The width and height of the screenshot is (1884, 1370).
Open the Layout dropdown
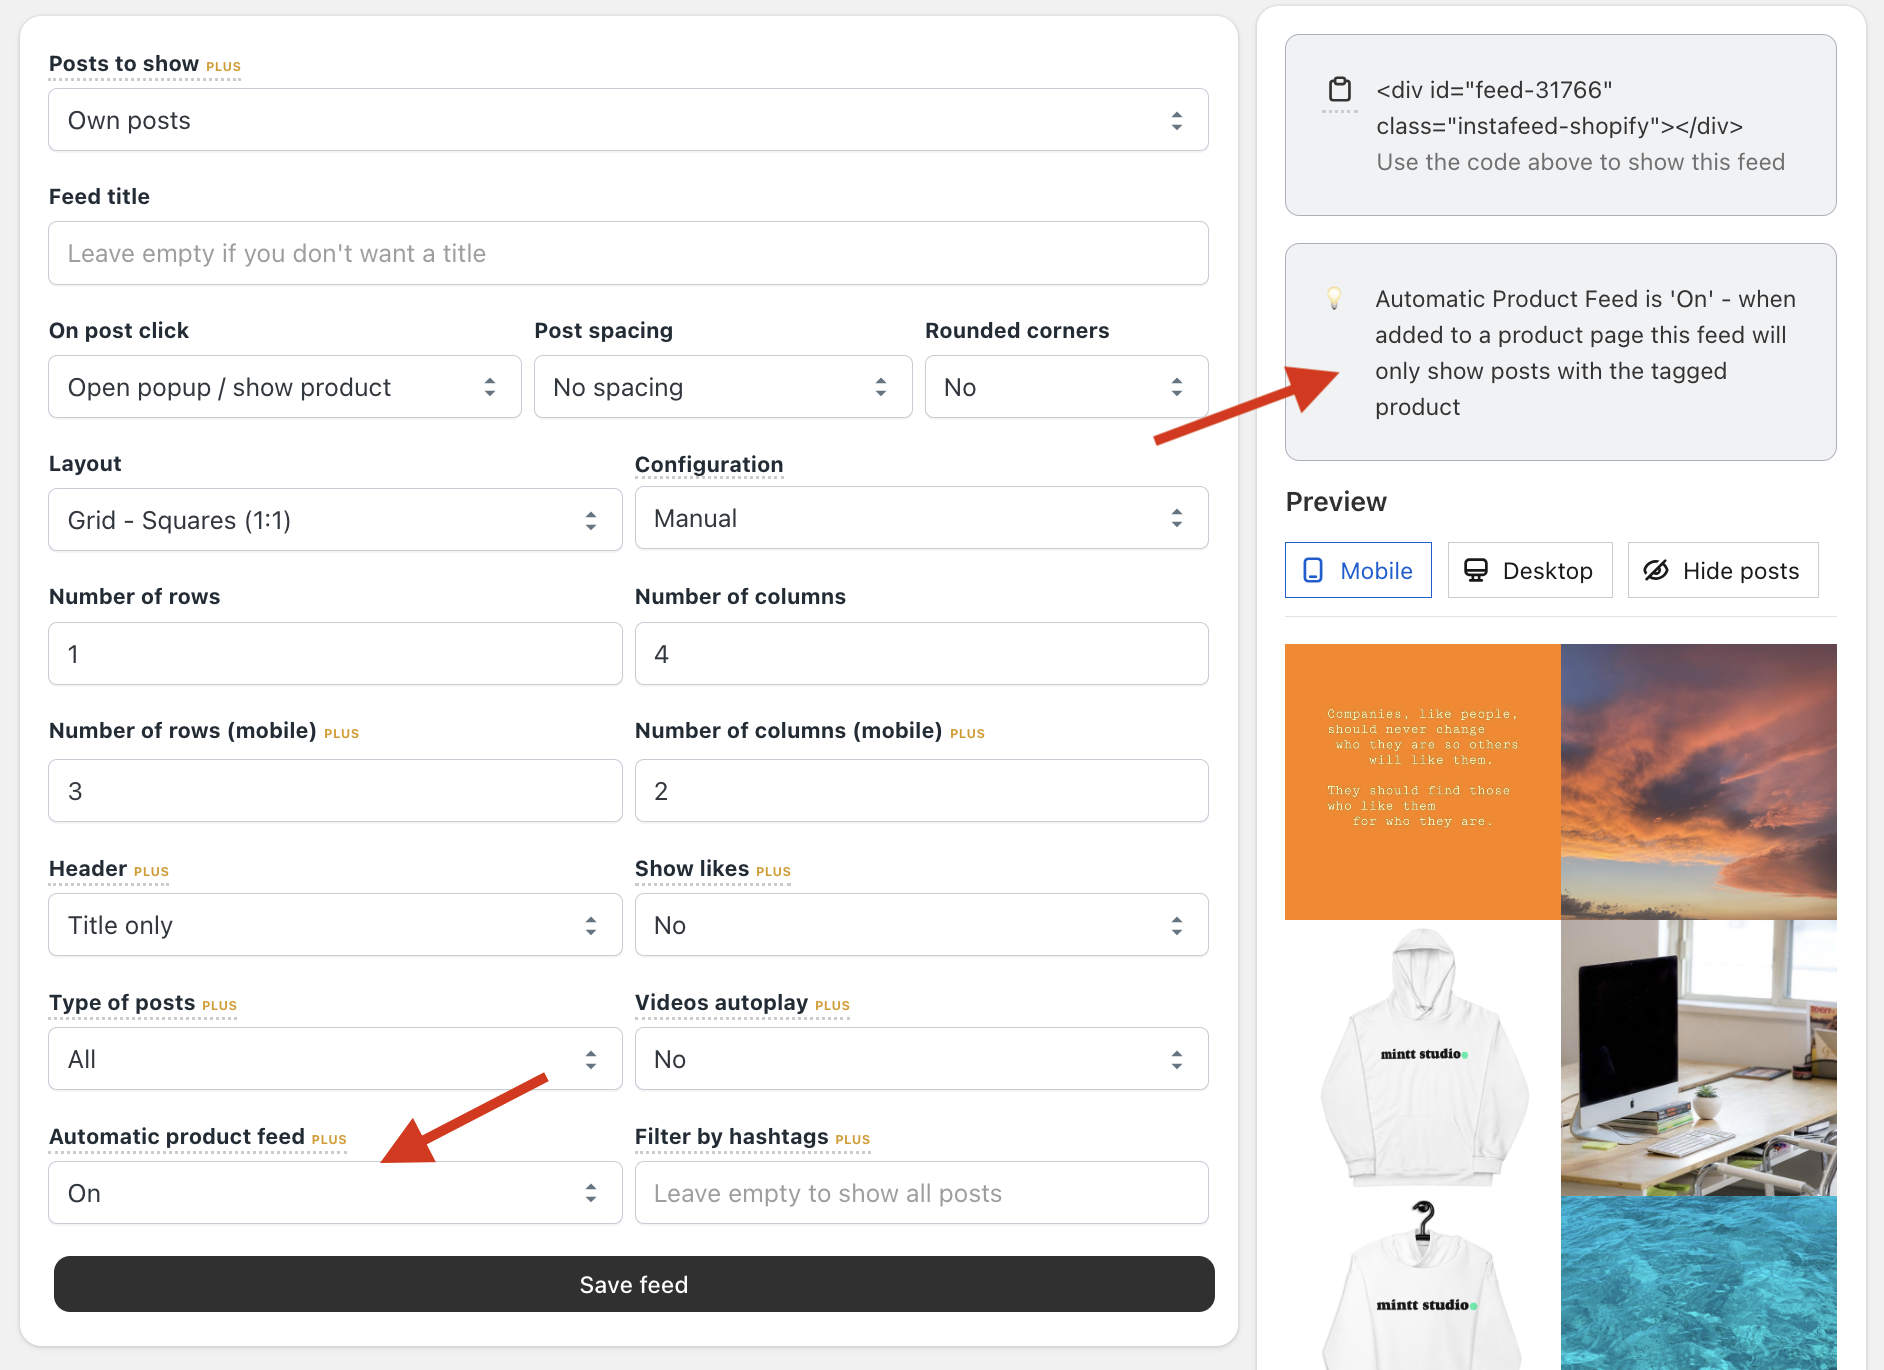tap(335, 520)
